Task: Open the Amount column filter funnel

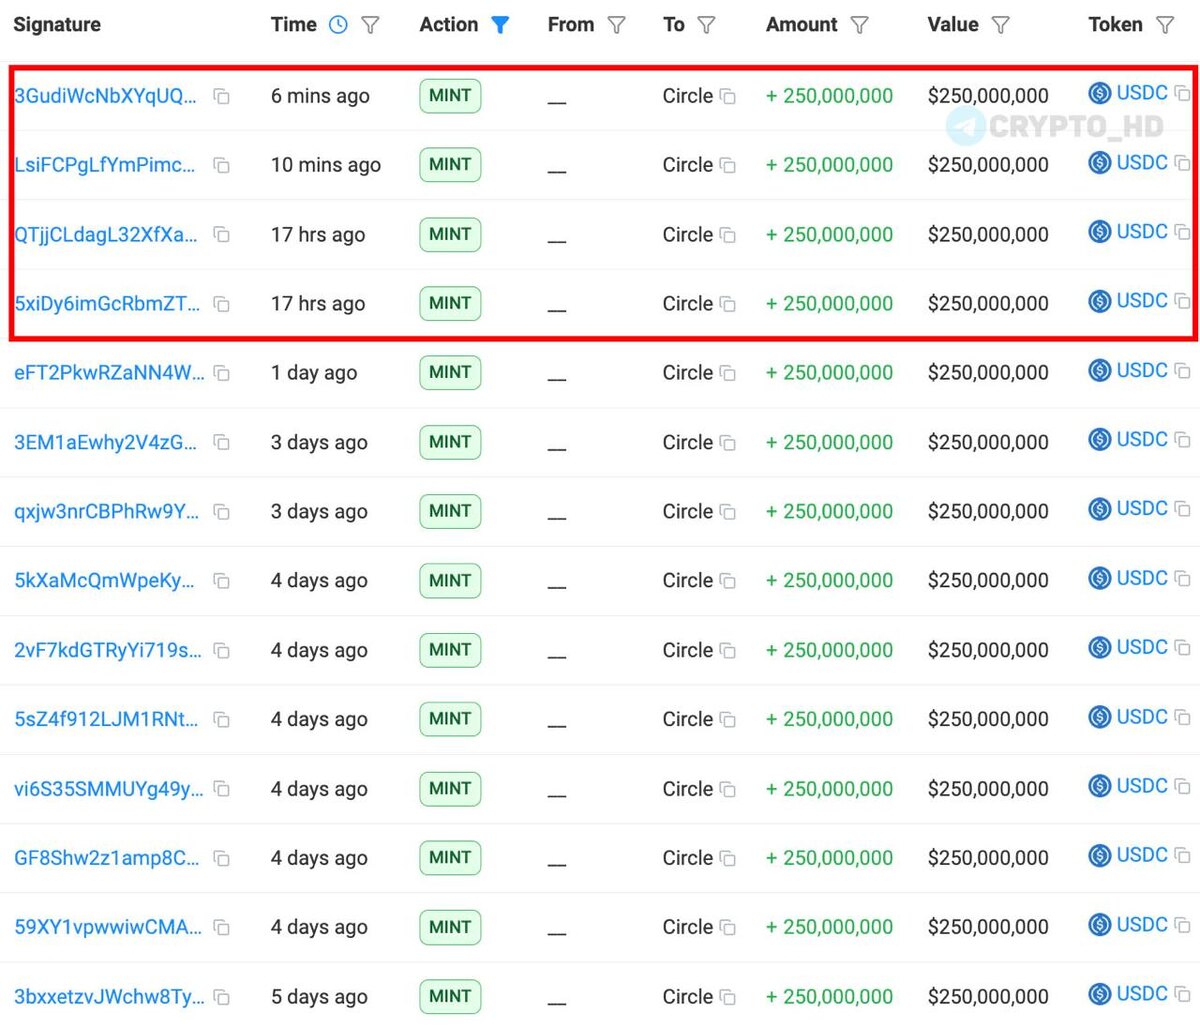Action: 859,25
